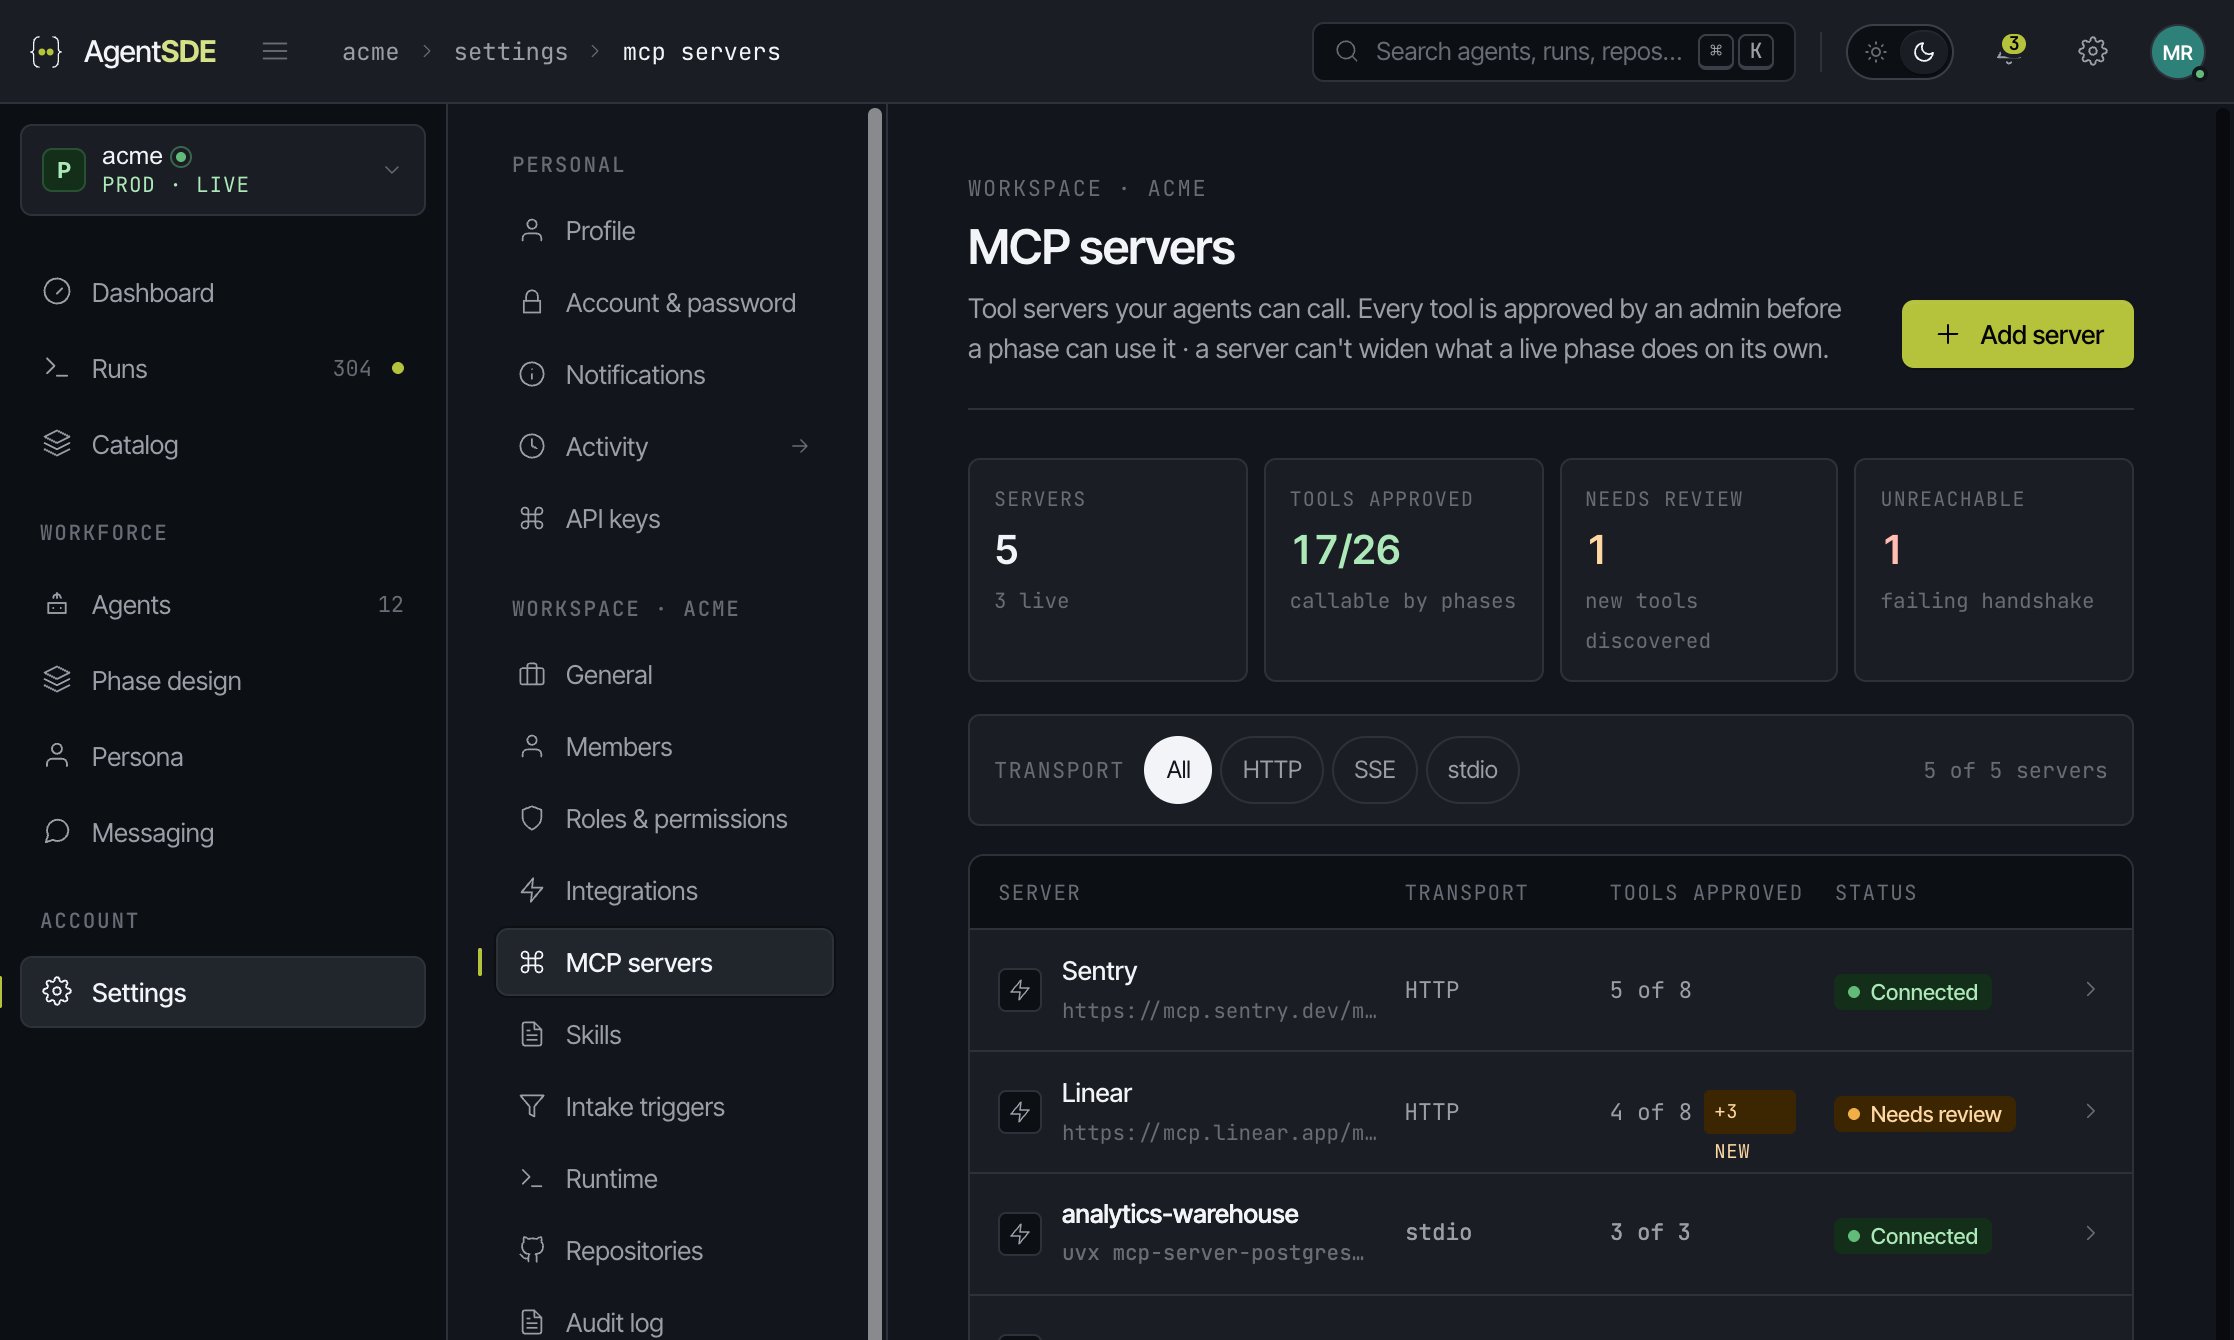2234x1340 pixels.
Task: Open Dashboard in left sidebar
Action: pyautogui.click(x=223, y=293)
